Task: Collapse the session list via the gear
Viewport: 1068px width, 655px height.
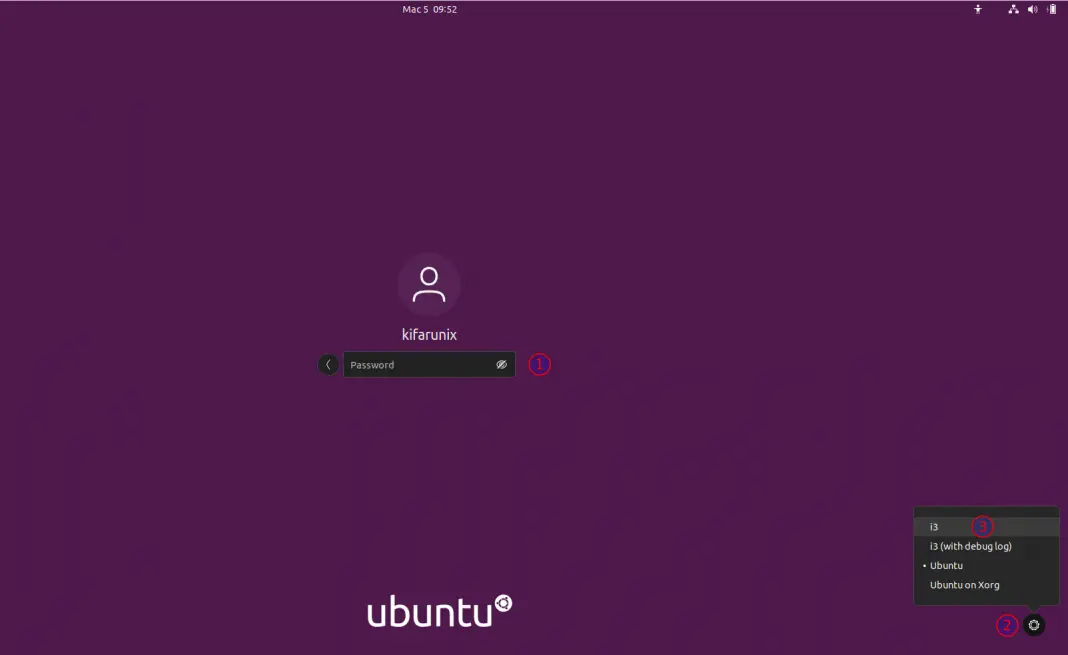Action: point(1033,624)
